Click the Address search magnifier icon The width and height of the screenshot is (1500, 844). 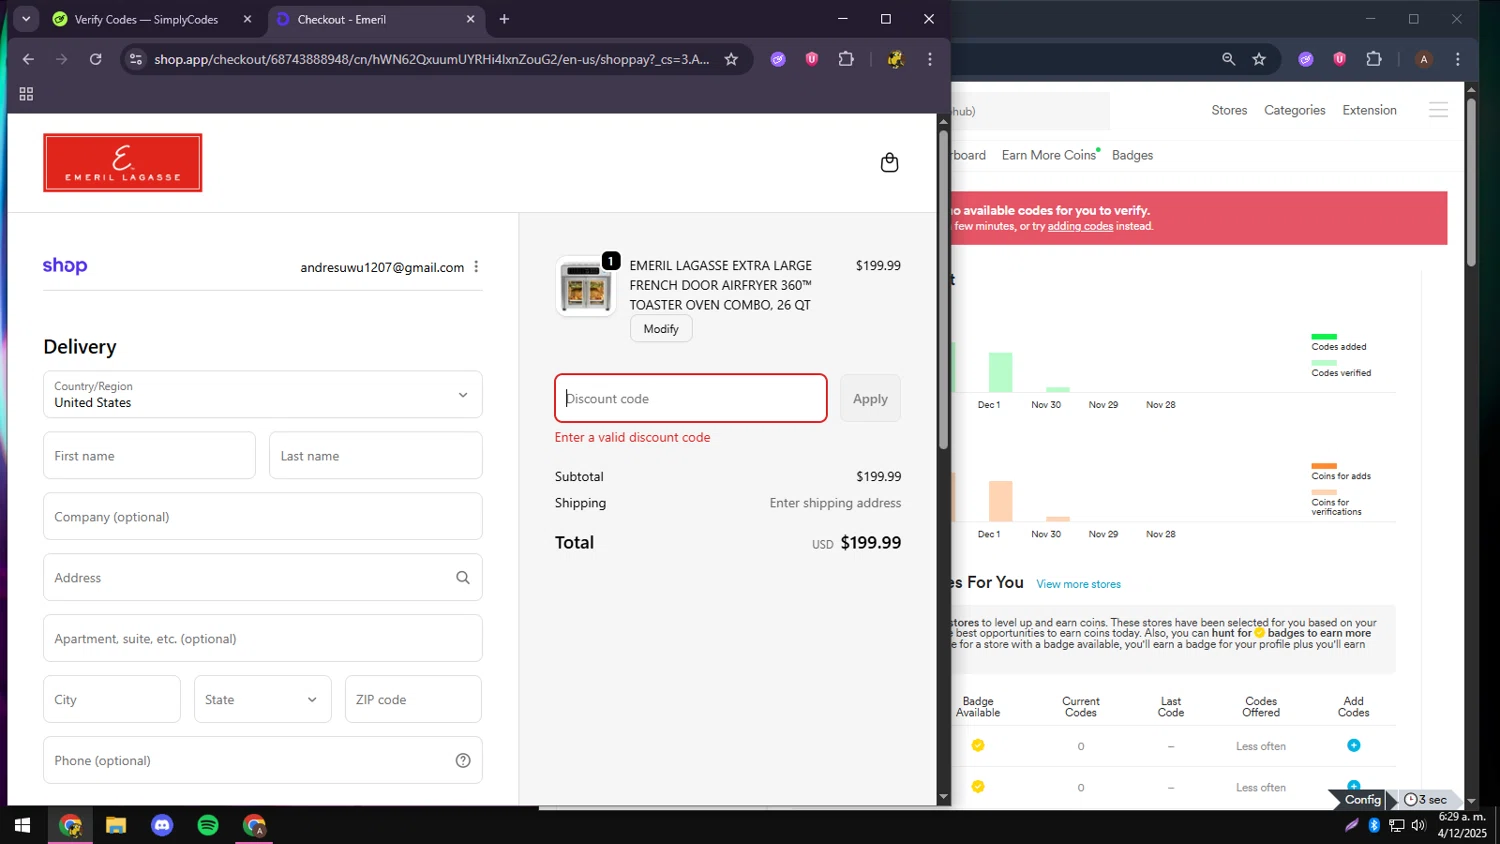(463, 578)
